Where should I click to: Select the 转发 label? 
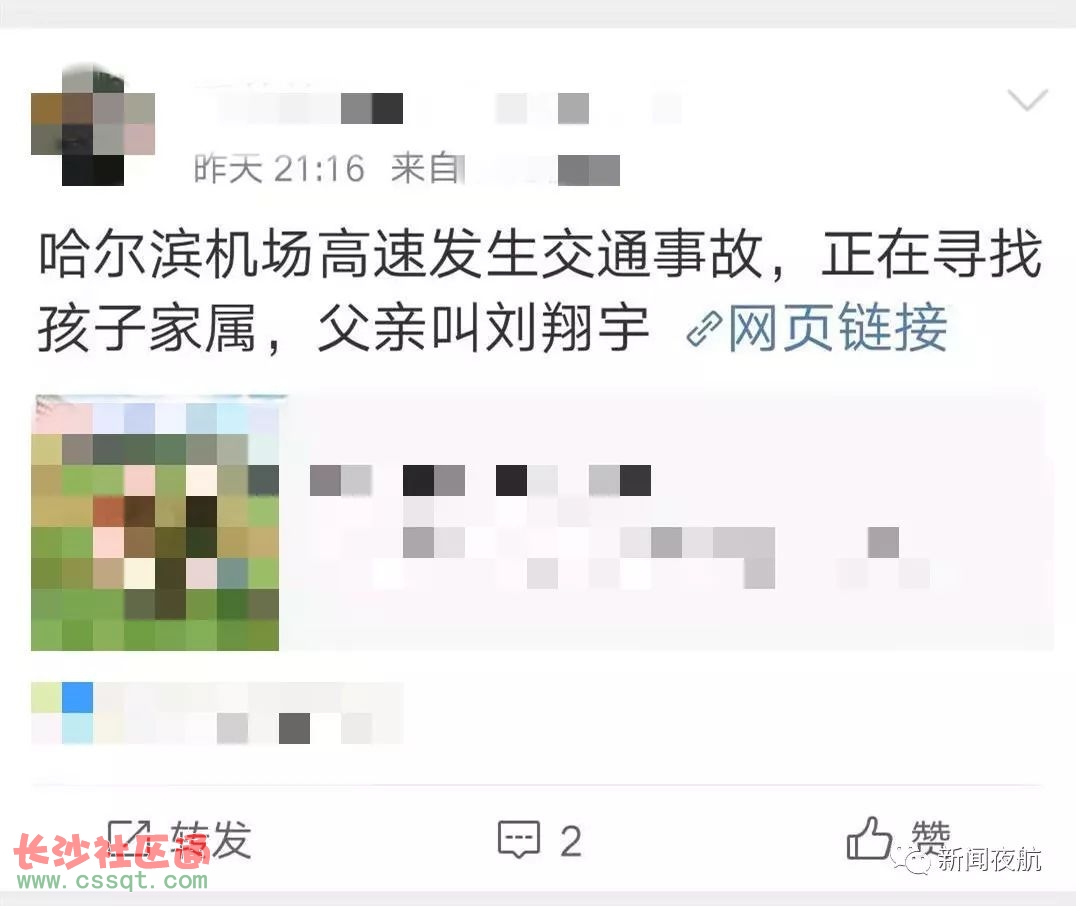pyautogui.click(x=210, y=839)
